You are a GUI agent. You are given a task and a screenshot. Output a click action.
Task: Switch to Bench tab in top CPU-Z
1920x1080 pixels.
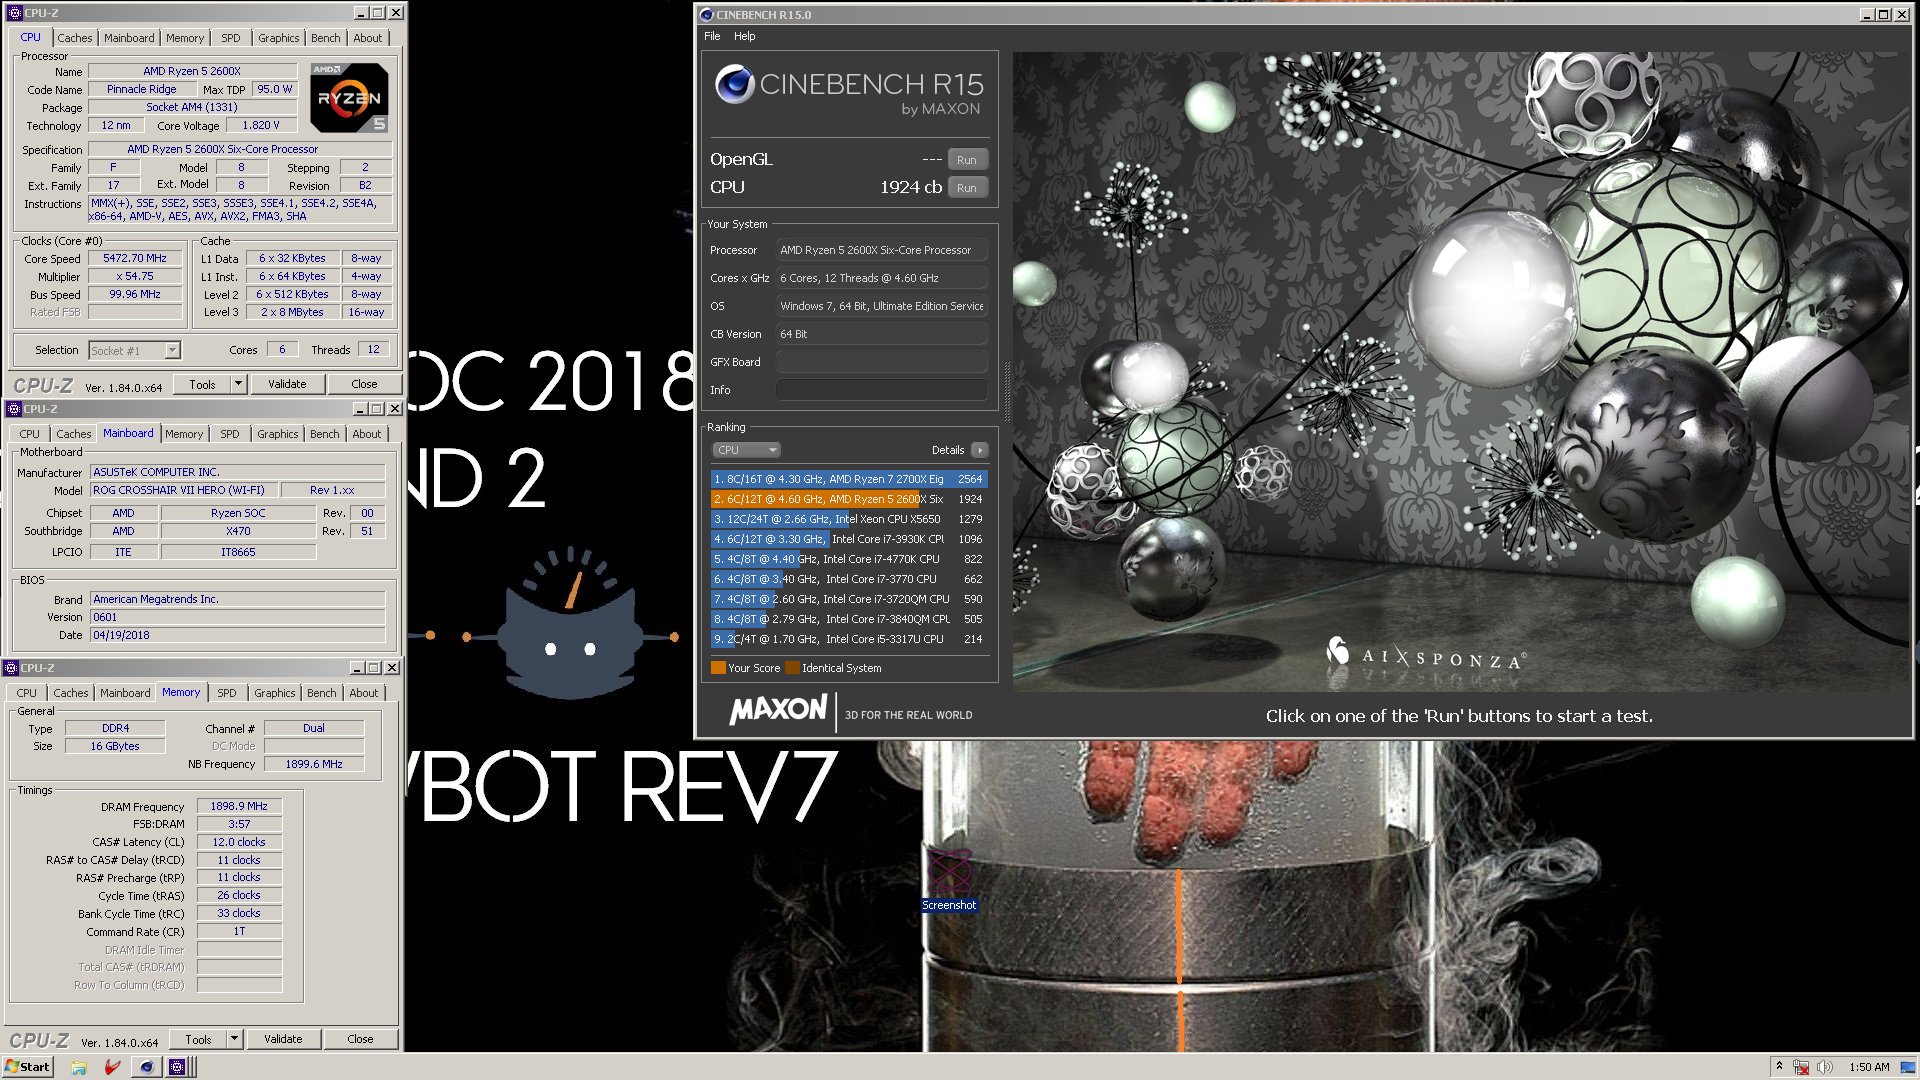326,38
